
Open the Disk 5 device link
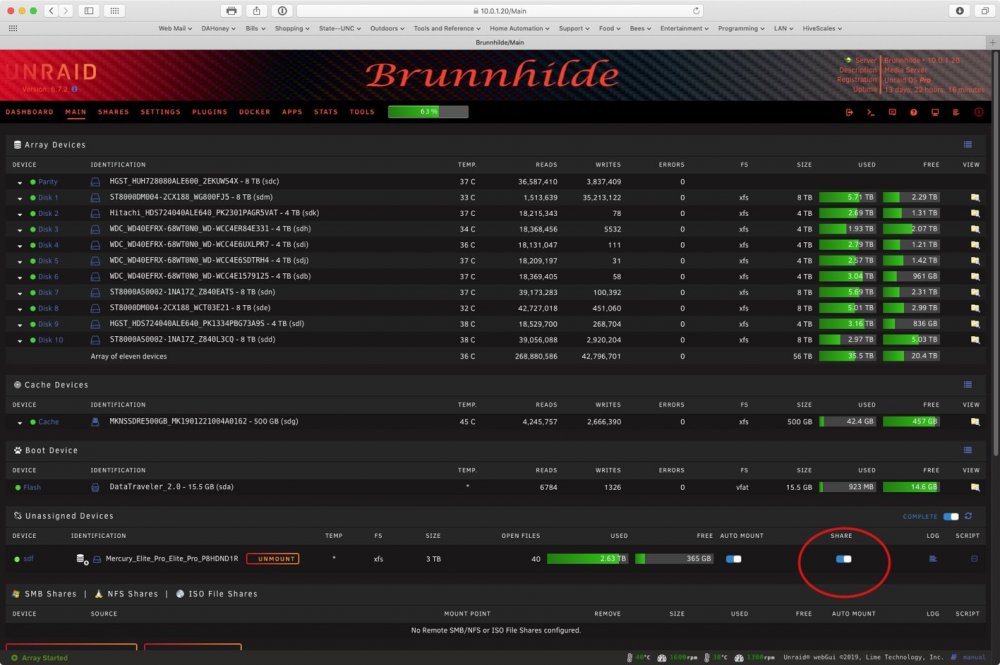(48, 261)
